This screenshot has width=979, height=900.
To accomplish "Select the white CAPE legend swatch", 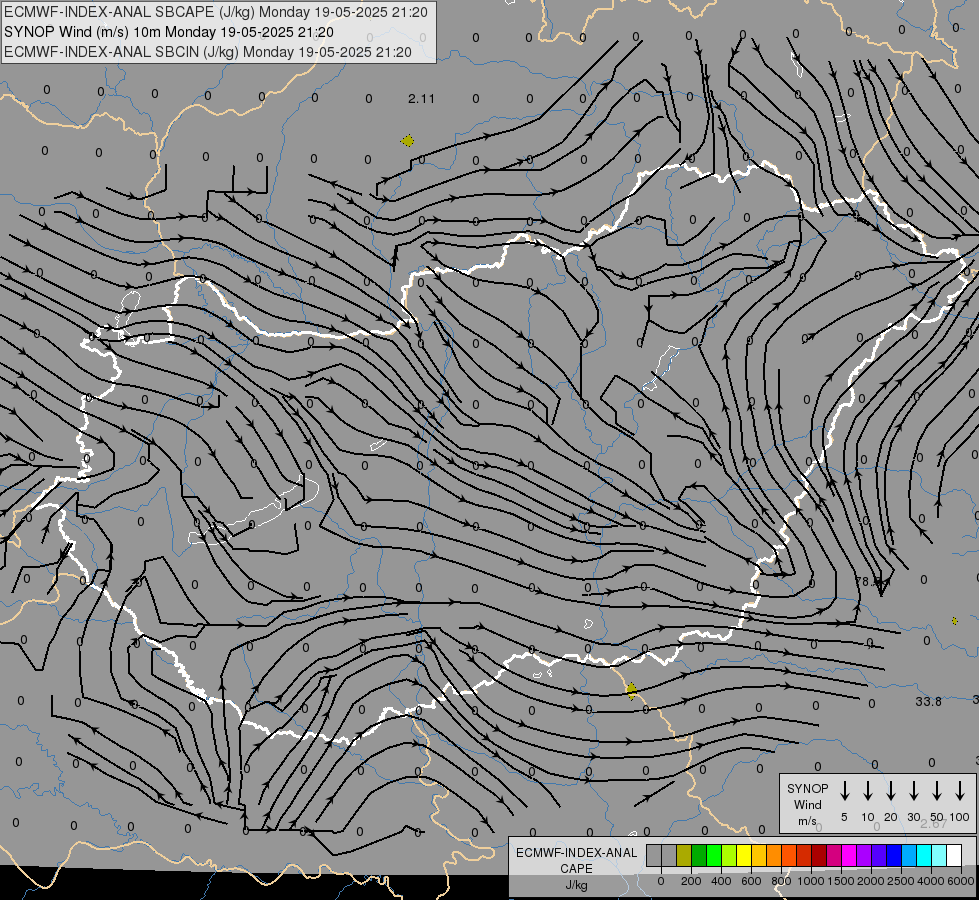I will coord(953,855).
